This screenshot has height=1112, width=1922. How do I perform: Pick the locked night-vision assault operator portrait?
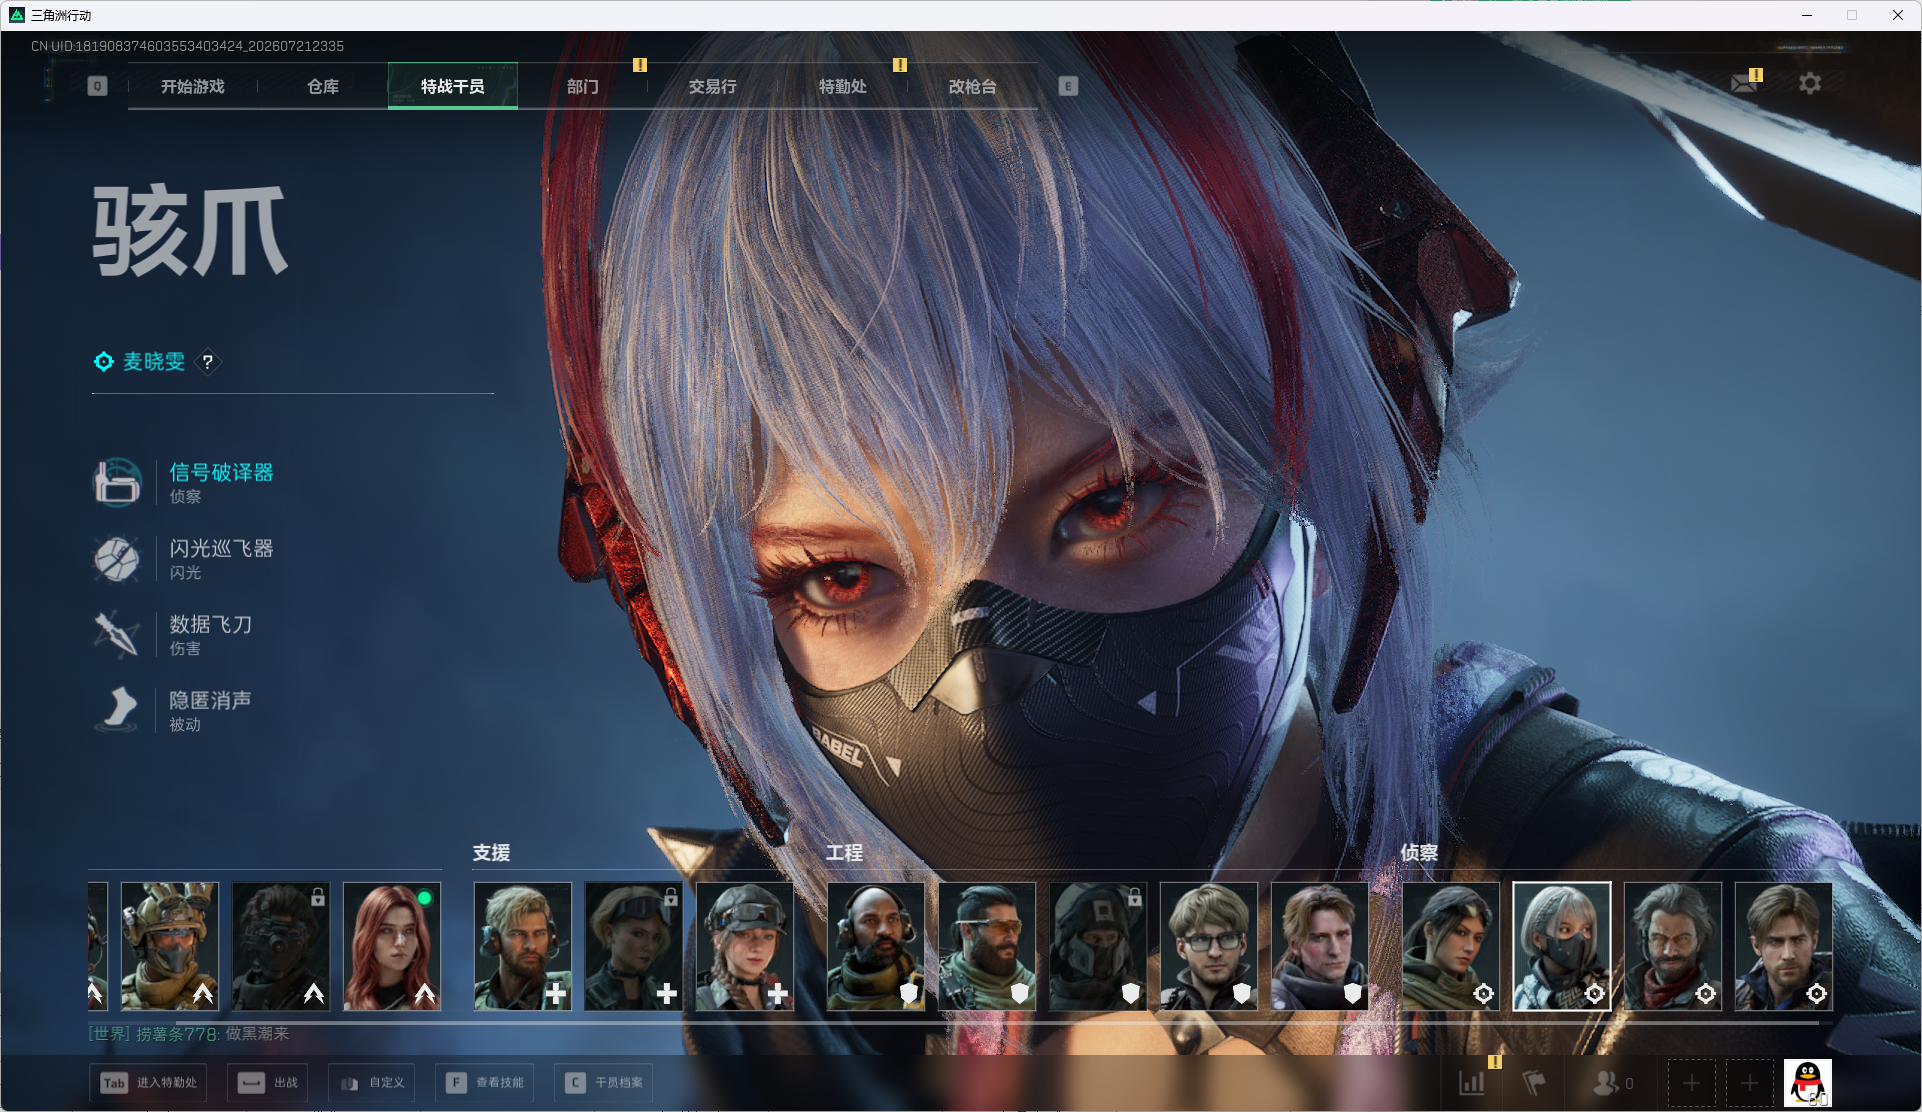tap(280, 946)
